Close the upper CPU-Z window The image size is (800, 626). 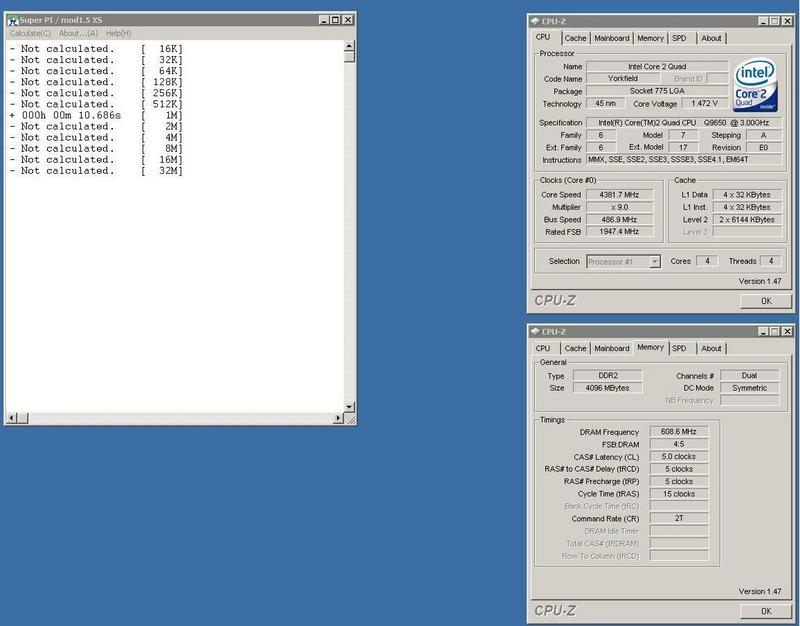tap(788, 21)
